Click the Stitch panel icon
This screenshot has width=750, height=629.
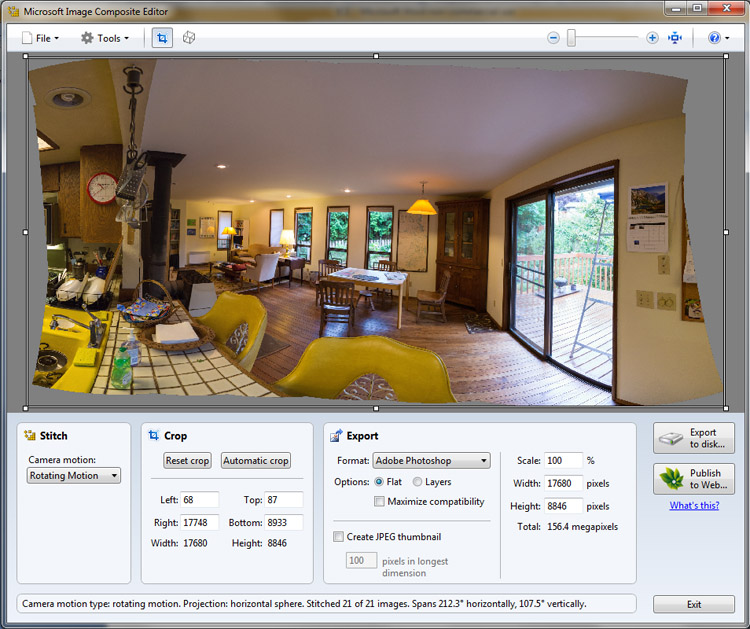tap(30, 435)
